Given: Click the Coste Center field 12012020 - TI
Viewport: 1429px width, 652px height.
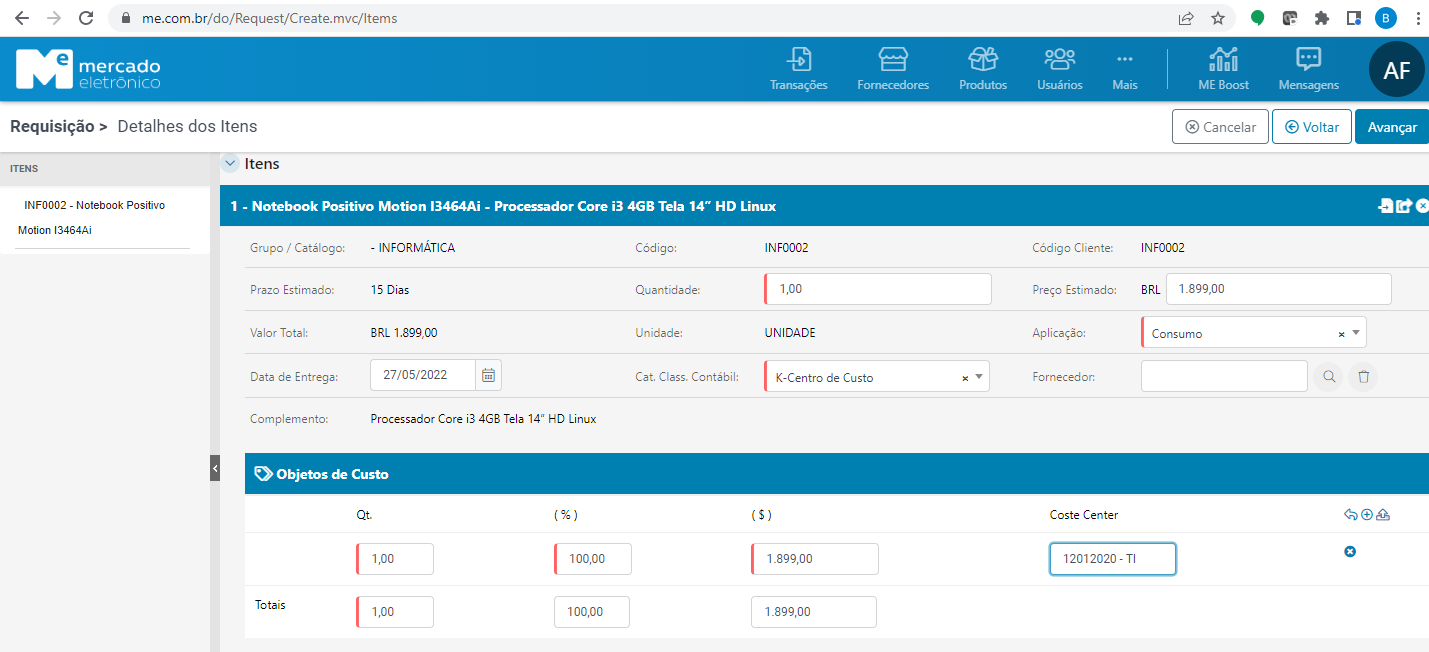Looking at the screenshot, I should [x=1113, y=559].
